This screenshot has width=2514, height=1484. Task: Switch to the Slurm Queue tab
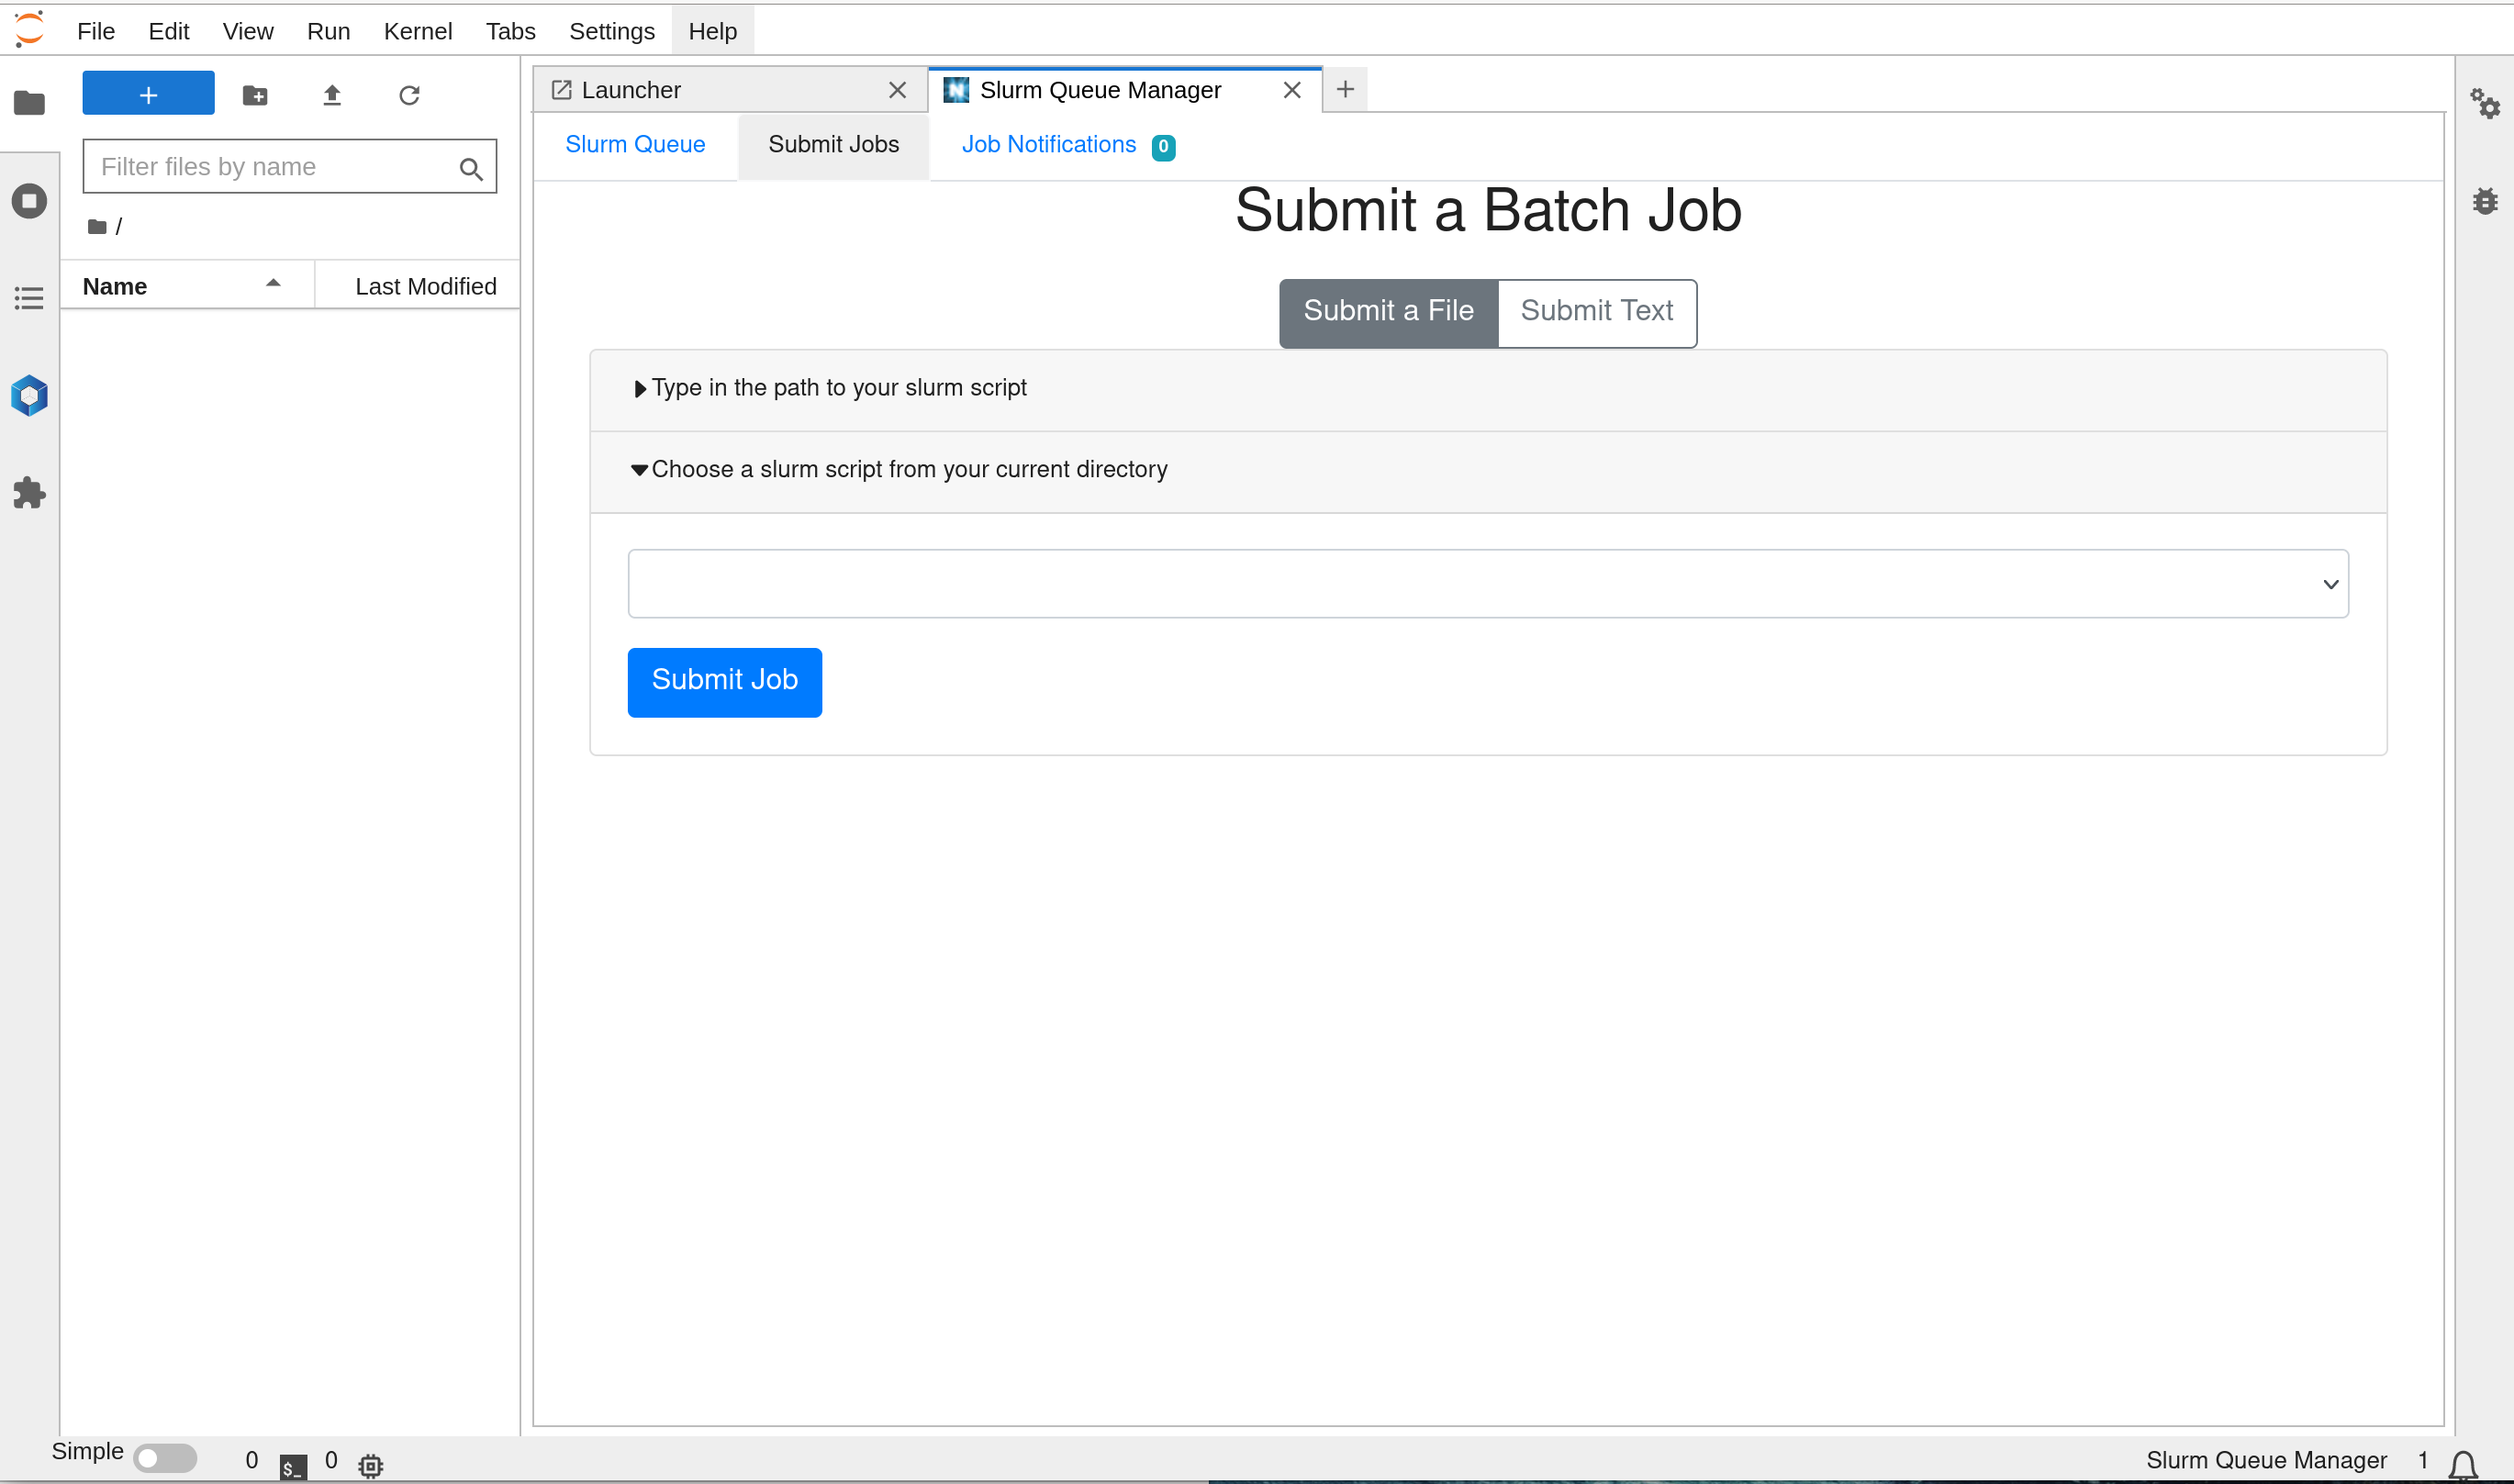pos(635,145)
